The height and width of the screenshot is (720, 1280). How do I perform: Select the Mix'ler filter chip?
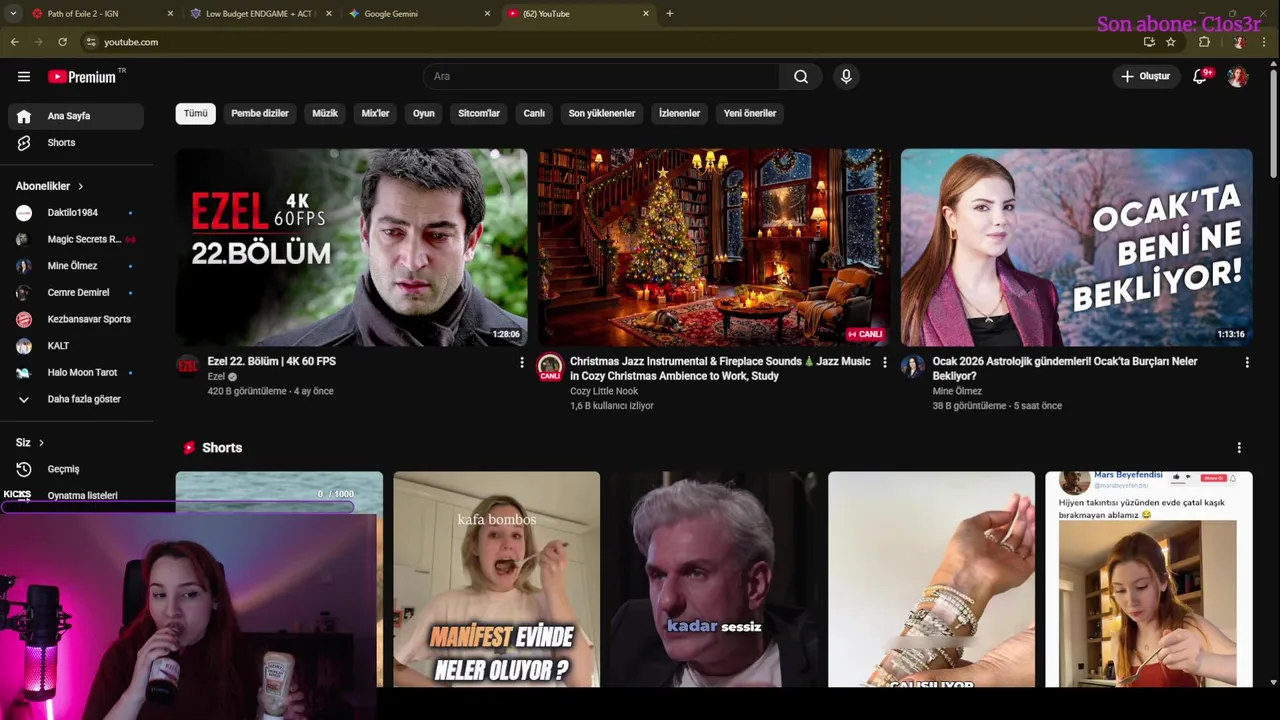click(x=375, y=113)
